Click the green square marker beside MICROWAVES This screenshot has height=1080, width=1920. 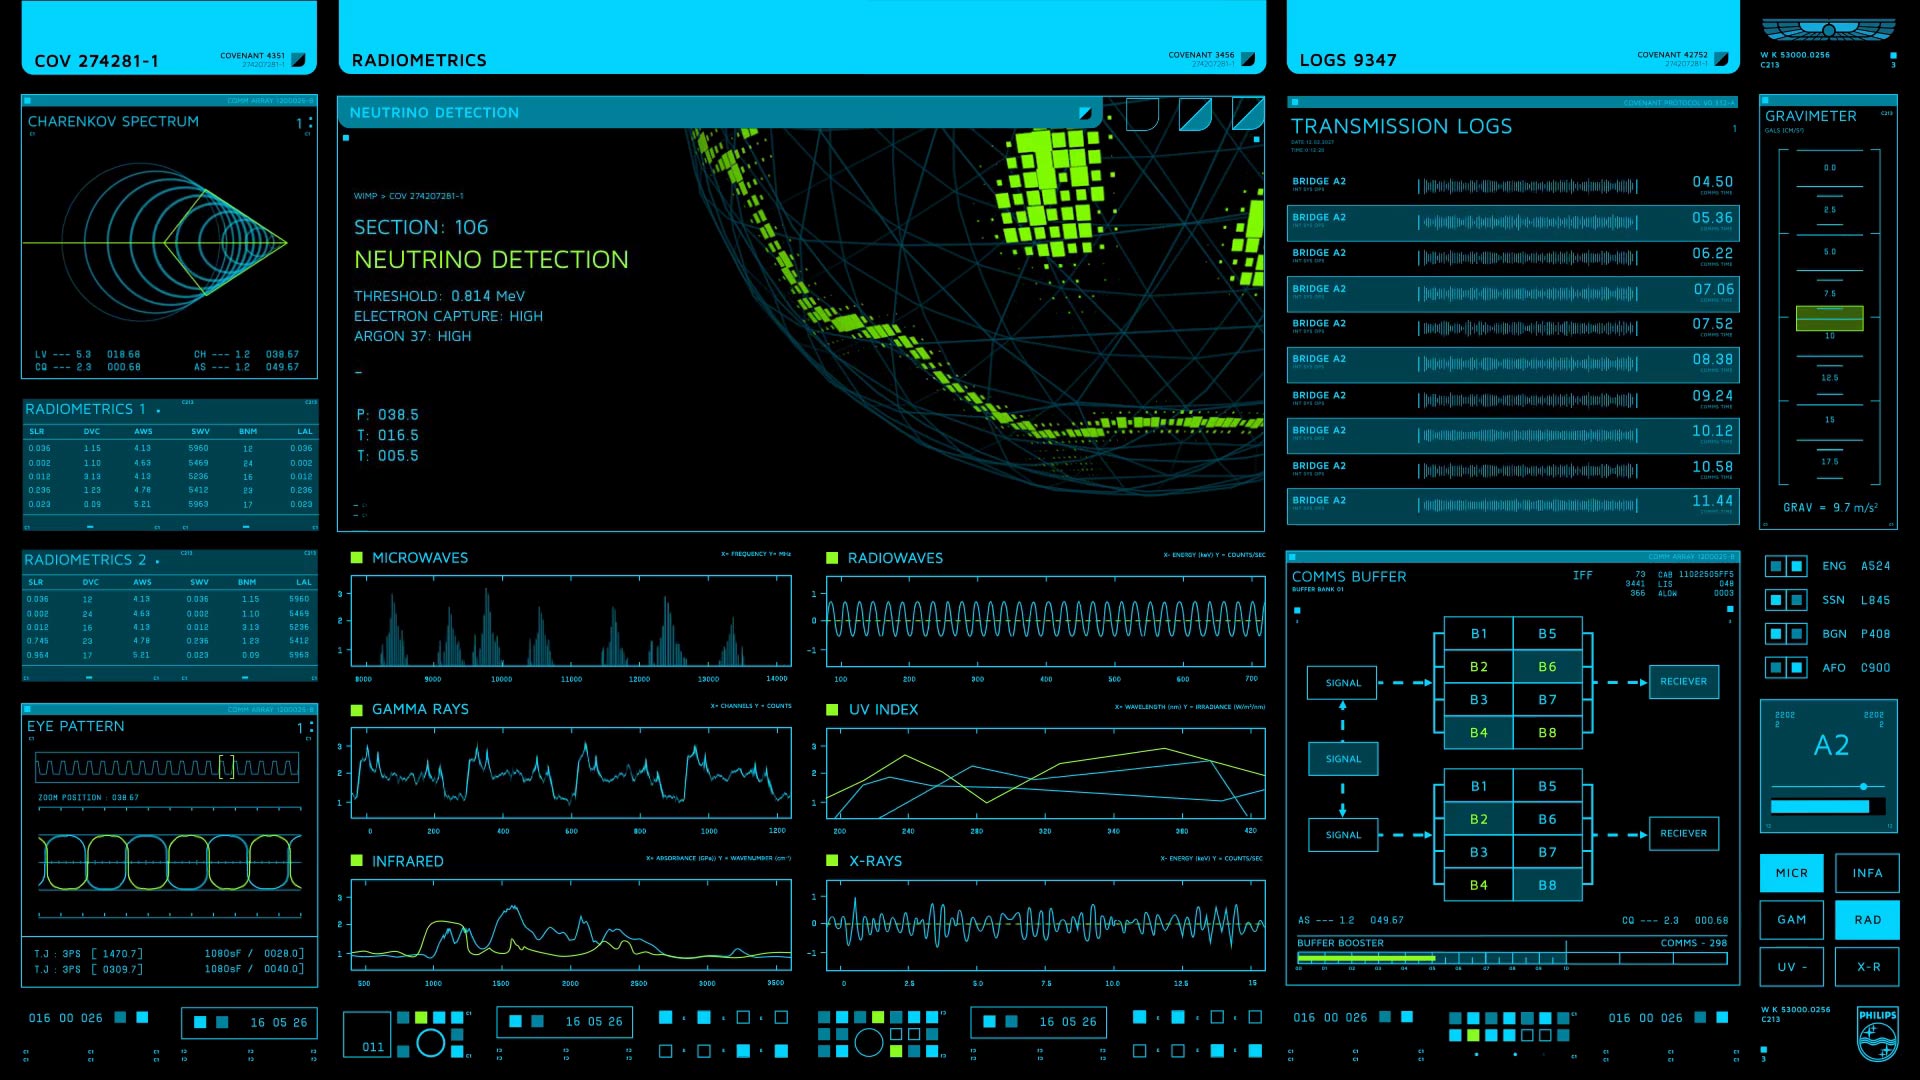click(x=357, y=558)
